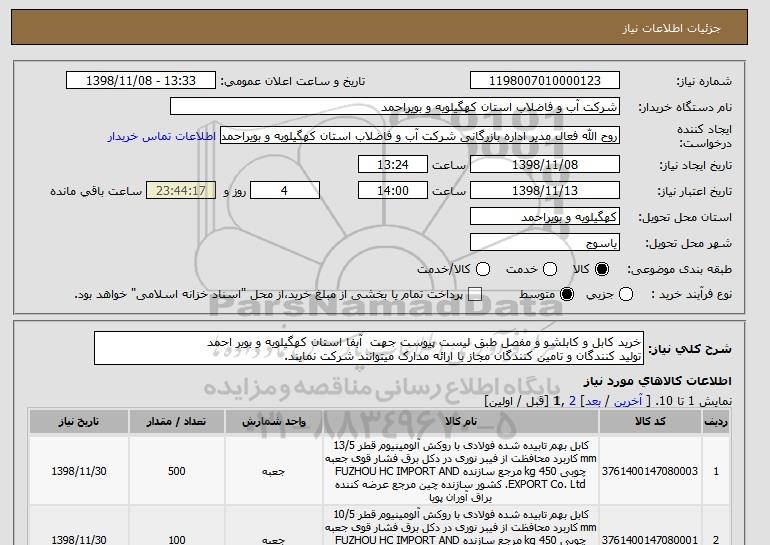Click the creation date field 1398/11/08

[x=545, y=164]
